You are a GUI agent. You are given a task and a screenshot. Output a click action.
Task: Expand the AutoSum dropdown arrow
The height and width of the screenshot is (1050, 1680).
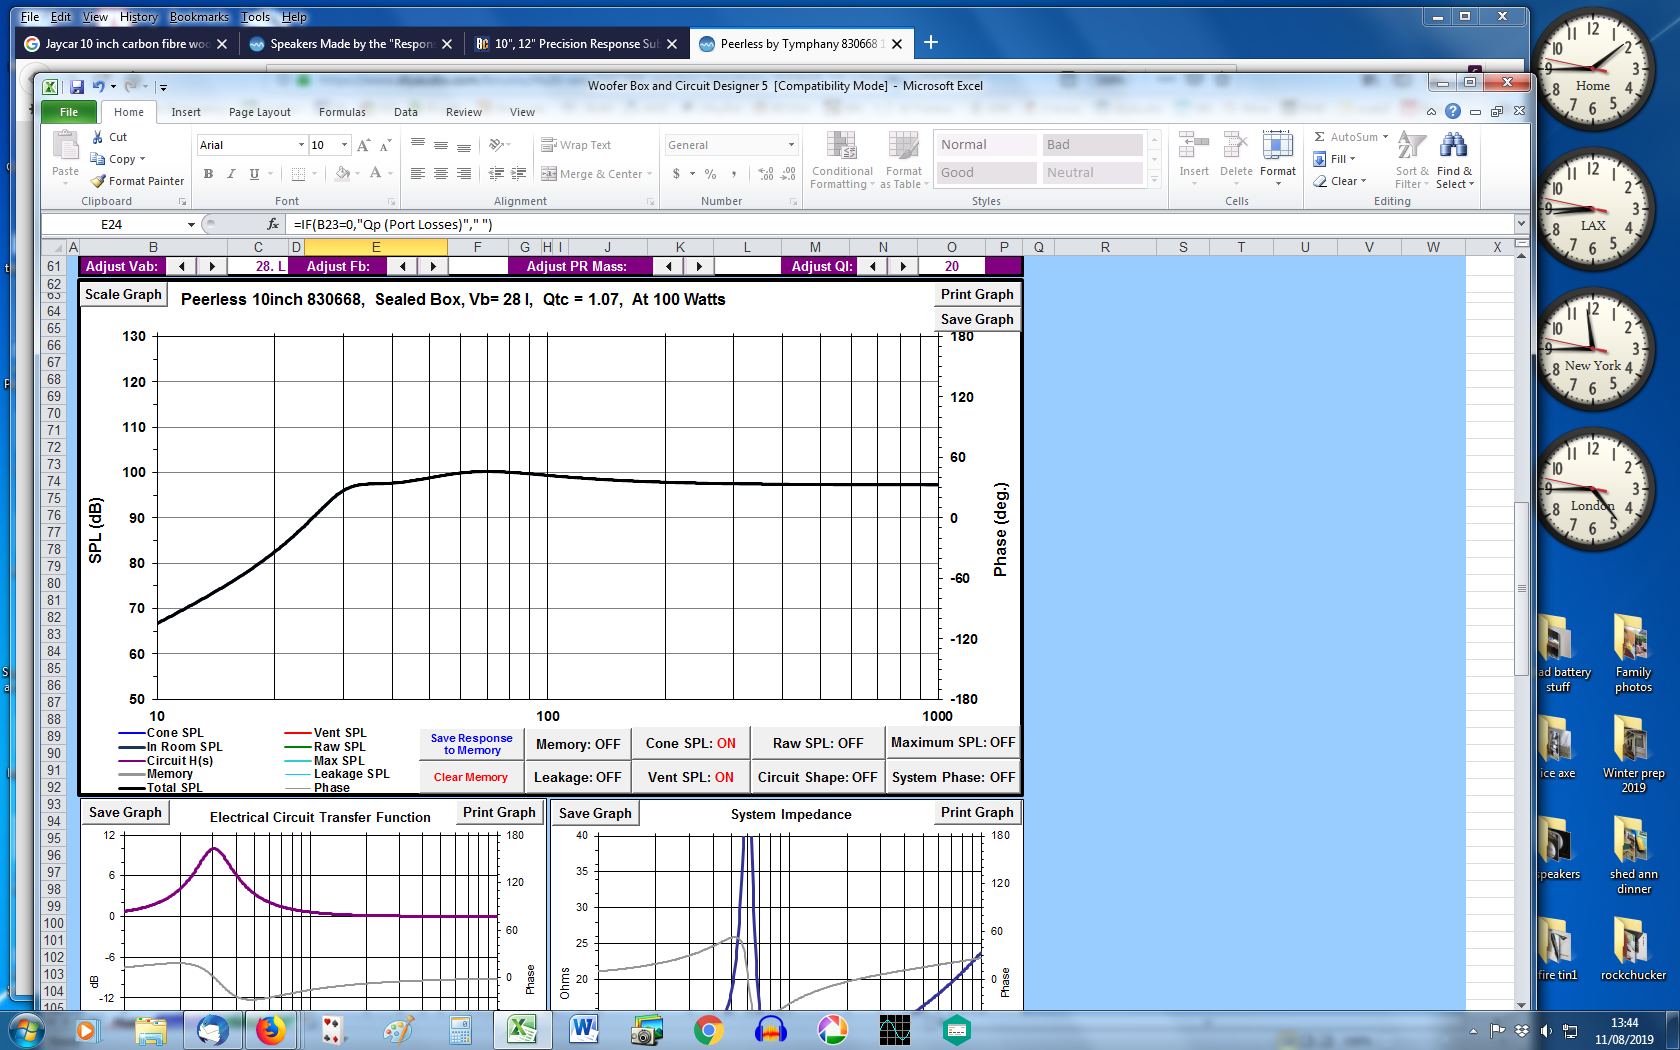[x=1385, y=137]
